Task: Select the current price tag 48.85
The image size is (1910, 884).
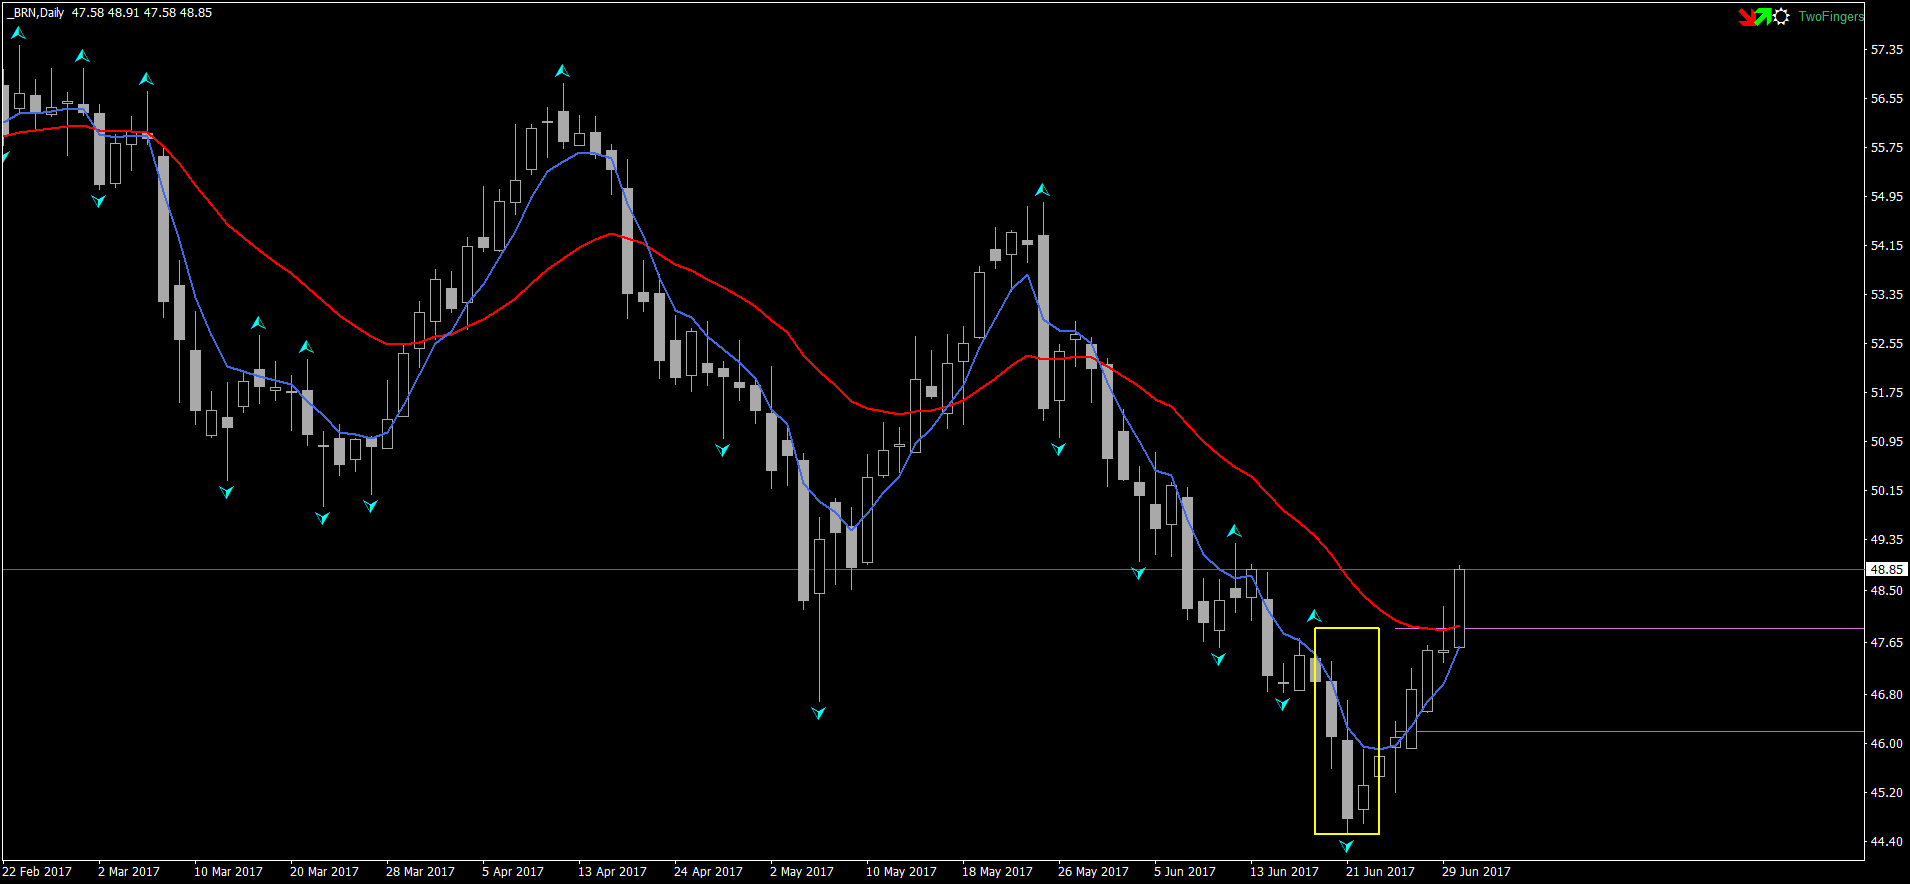Action: pos(1887,569)
